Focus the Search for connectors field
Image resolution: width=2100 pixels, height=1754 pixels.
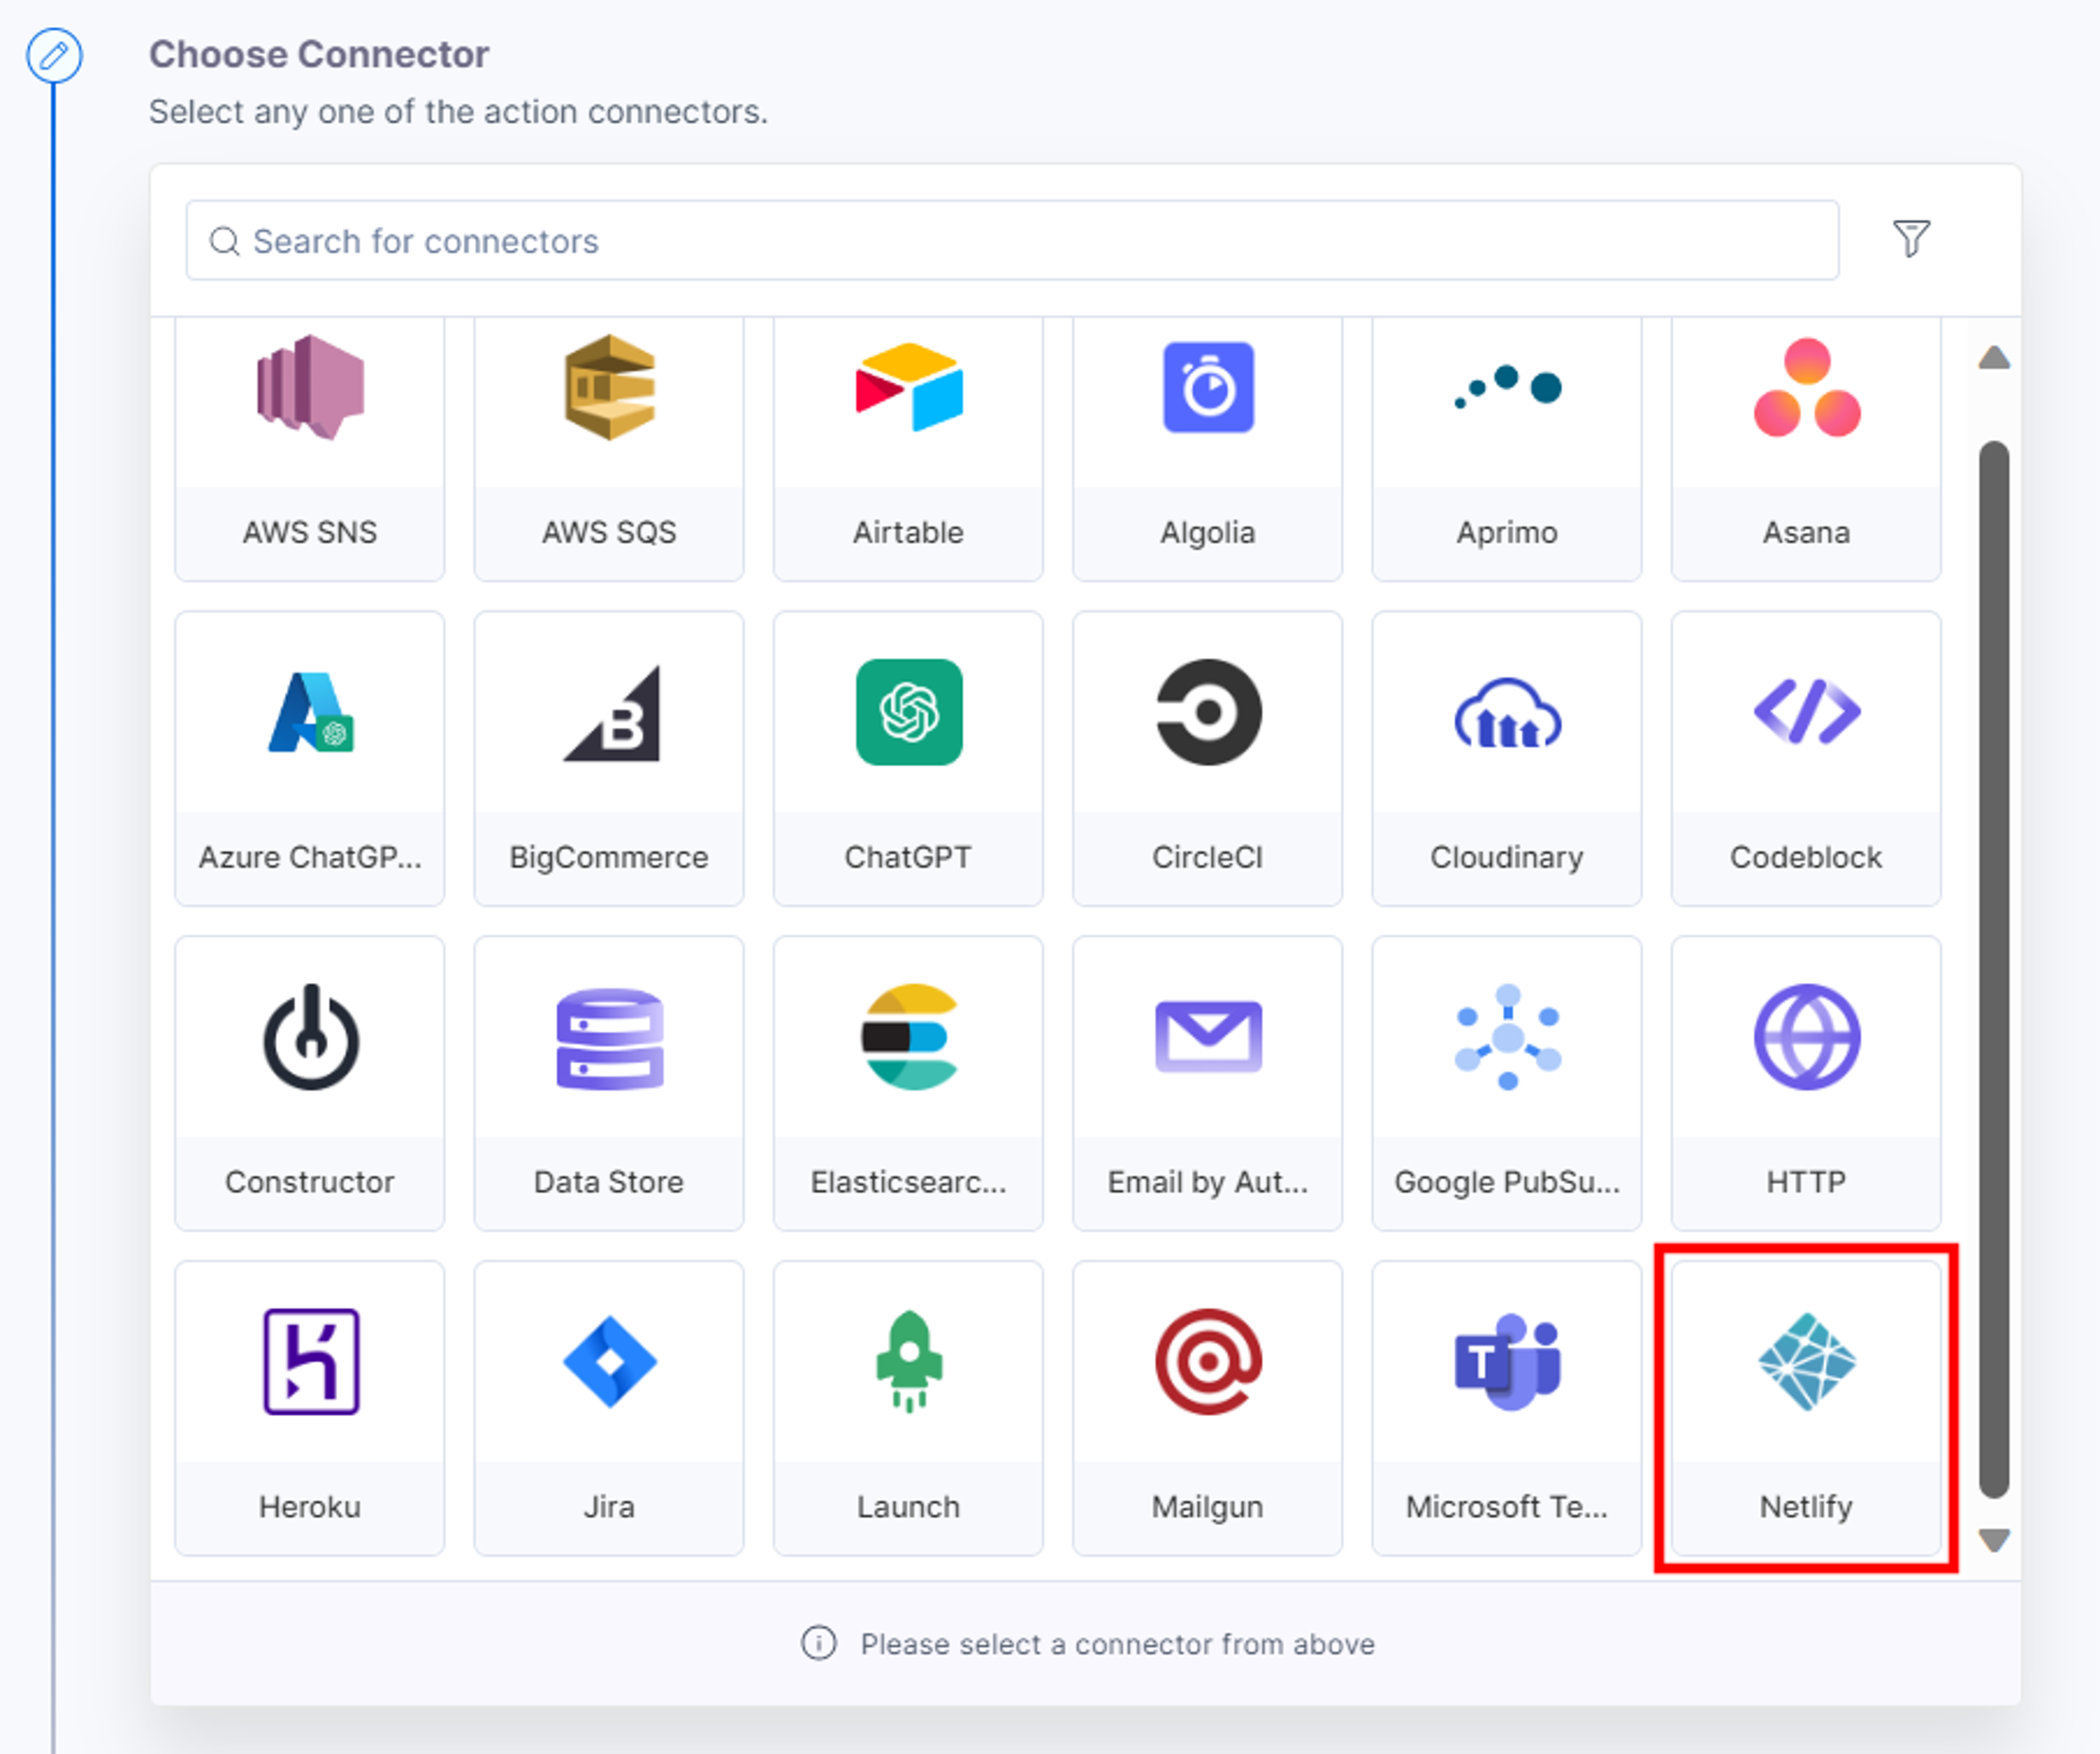click(x=1012, y=240)
